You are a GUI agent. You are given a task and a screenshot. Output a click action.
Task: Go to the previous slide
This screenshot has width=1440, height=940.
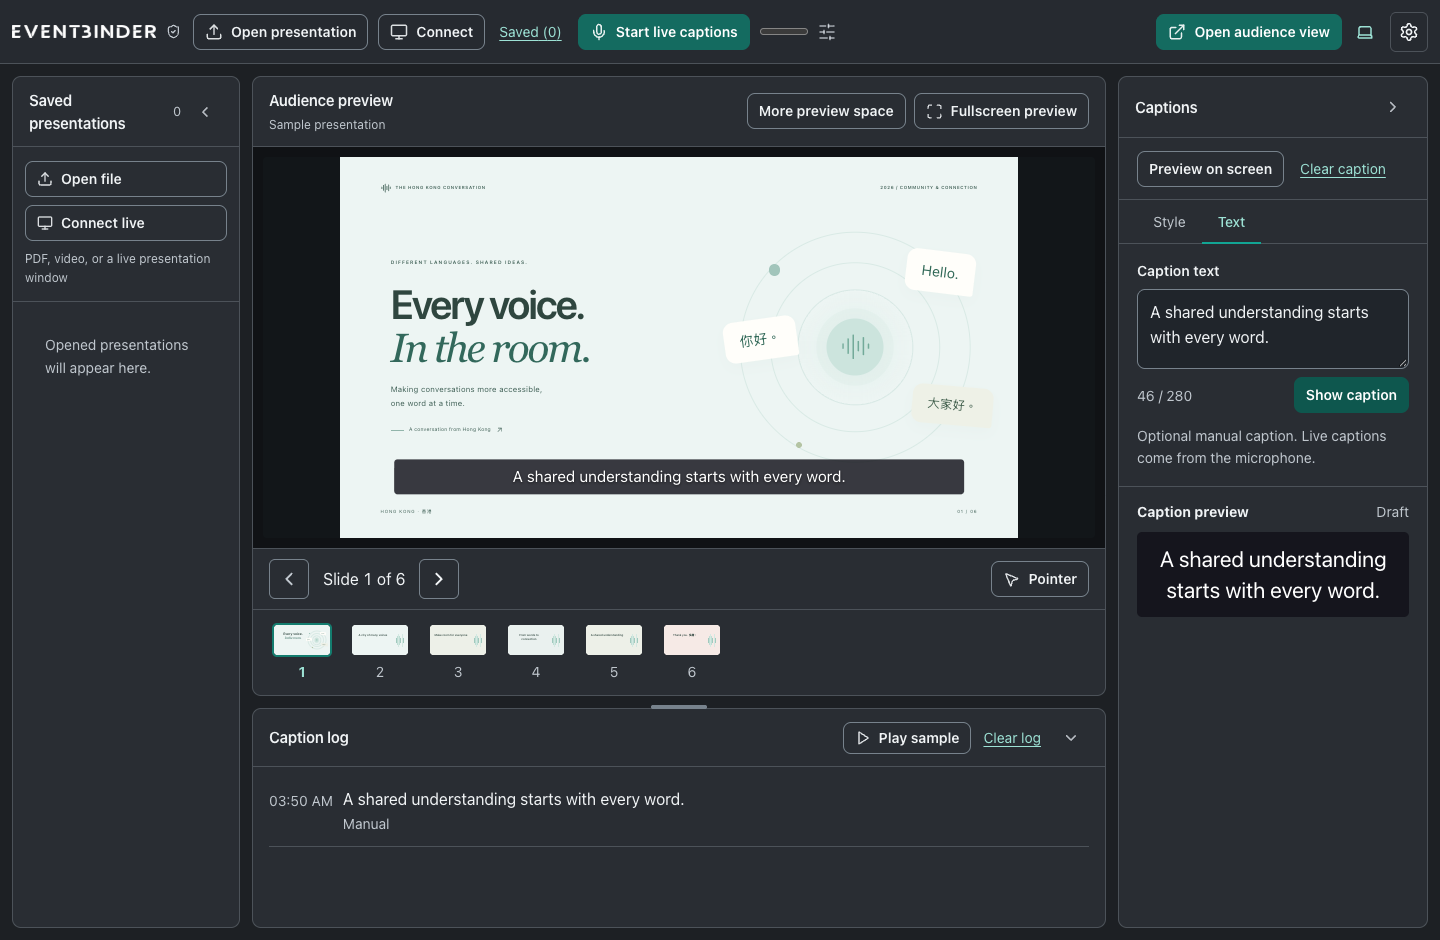(289, 579)
